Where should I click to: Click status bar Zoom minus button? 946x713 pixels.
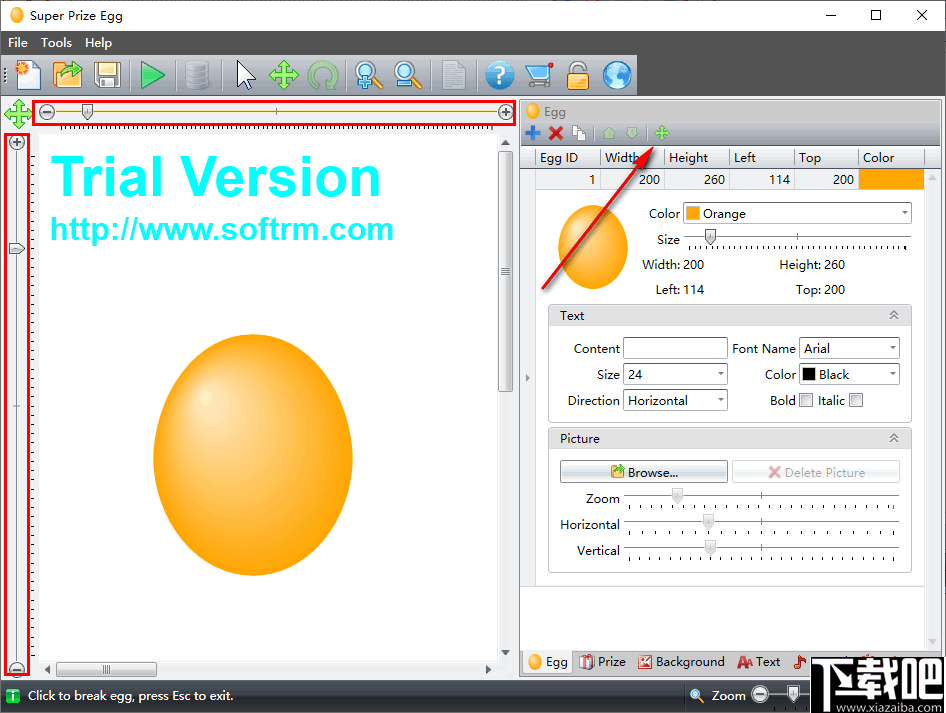coord(760,695)
